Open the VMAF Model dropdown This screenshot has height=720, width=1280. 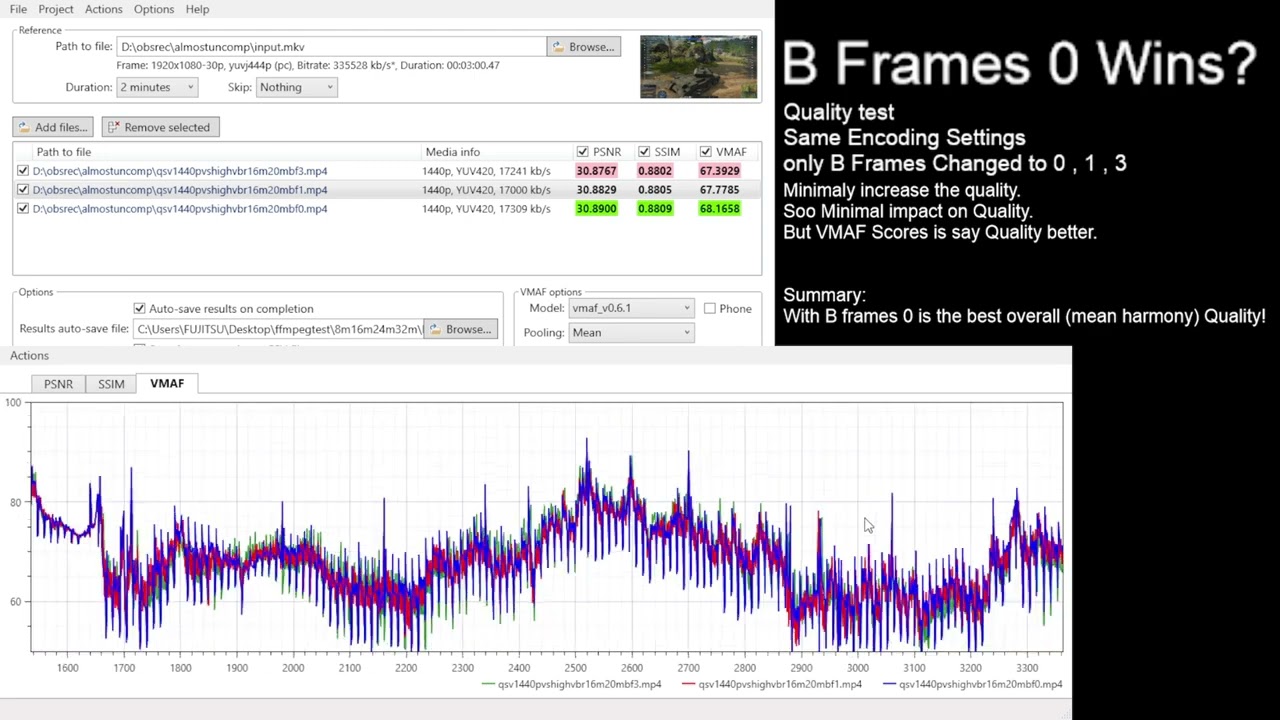[631, 308]
